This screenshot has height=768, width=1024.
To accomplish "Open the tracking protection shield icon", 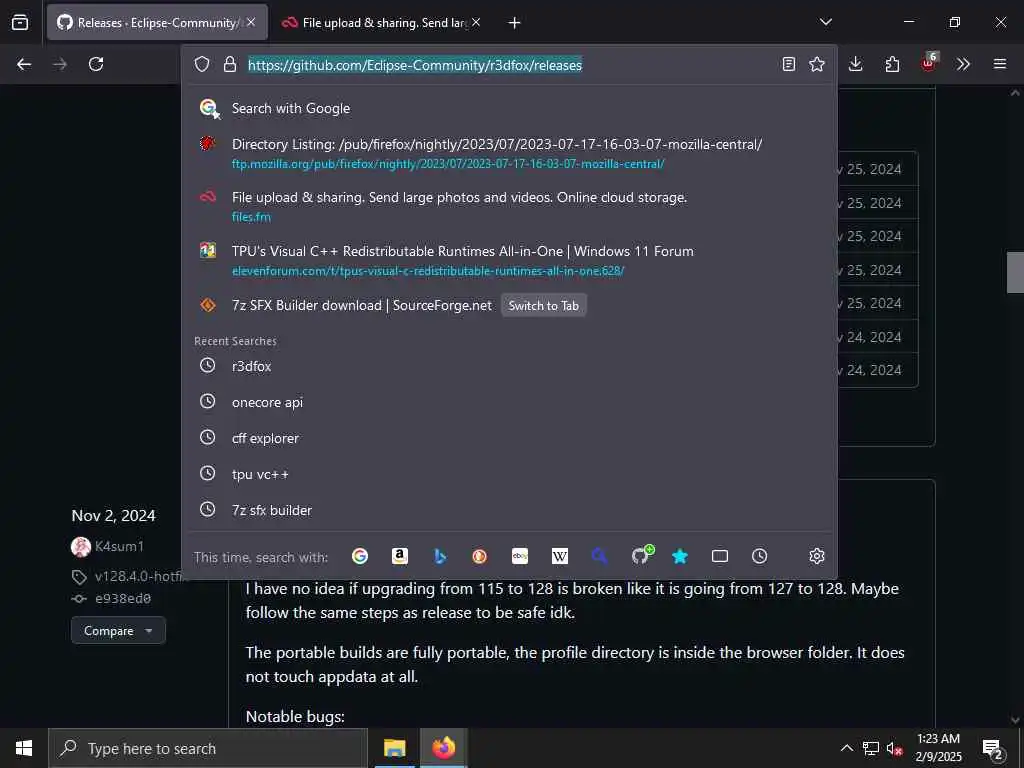I will click(202, 64).
